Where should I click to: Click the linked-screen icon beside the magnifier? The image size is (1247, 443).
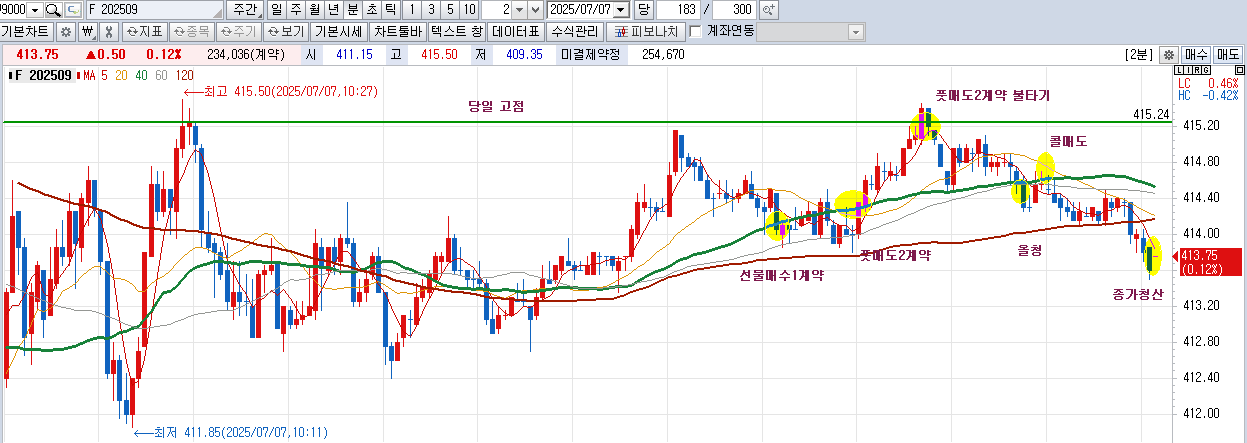pos(73,9)
